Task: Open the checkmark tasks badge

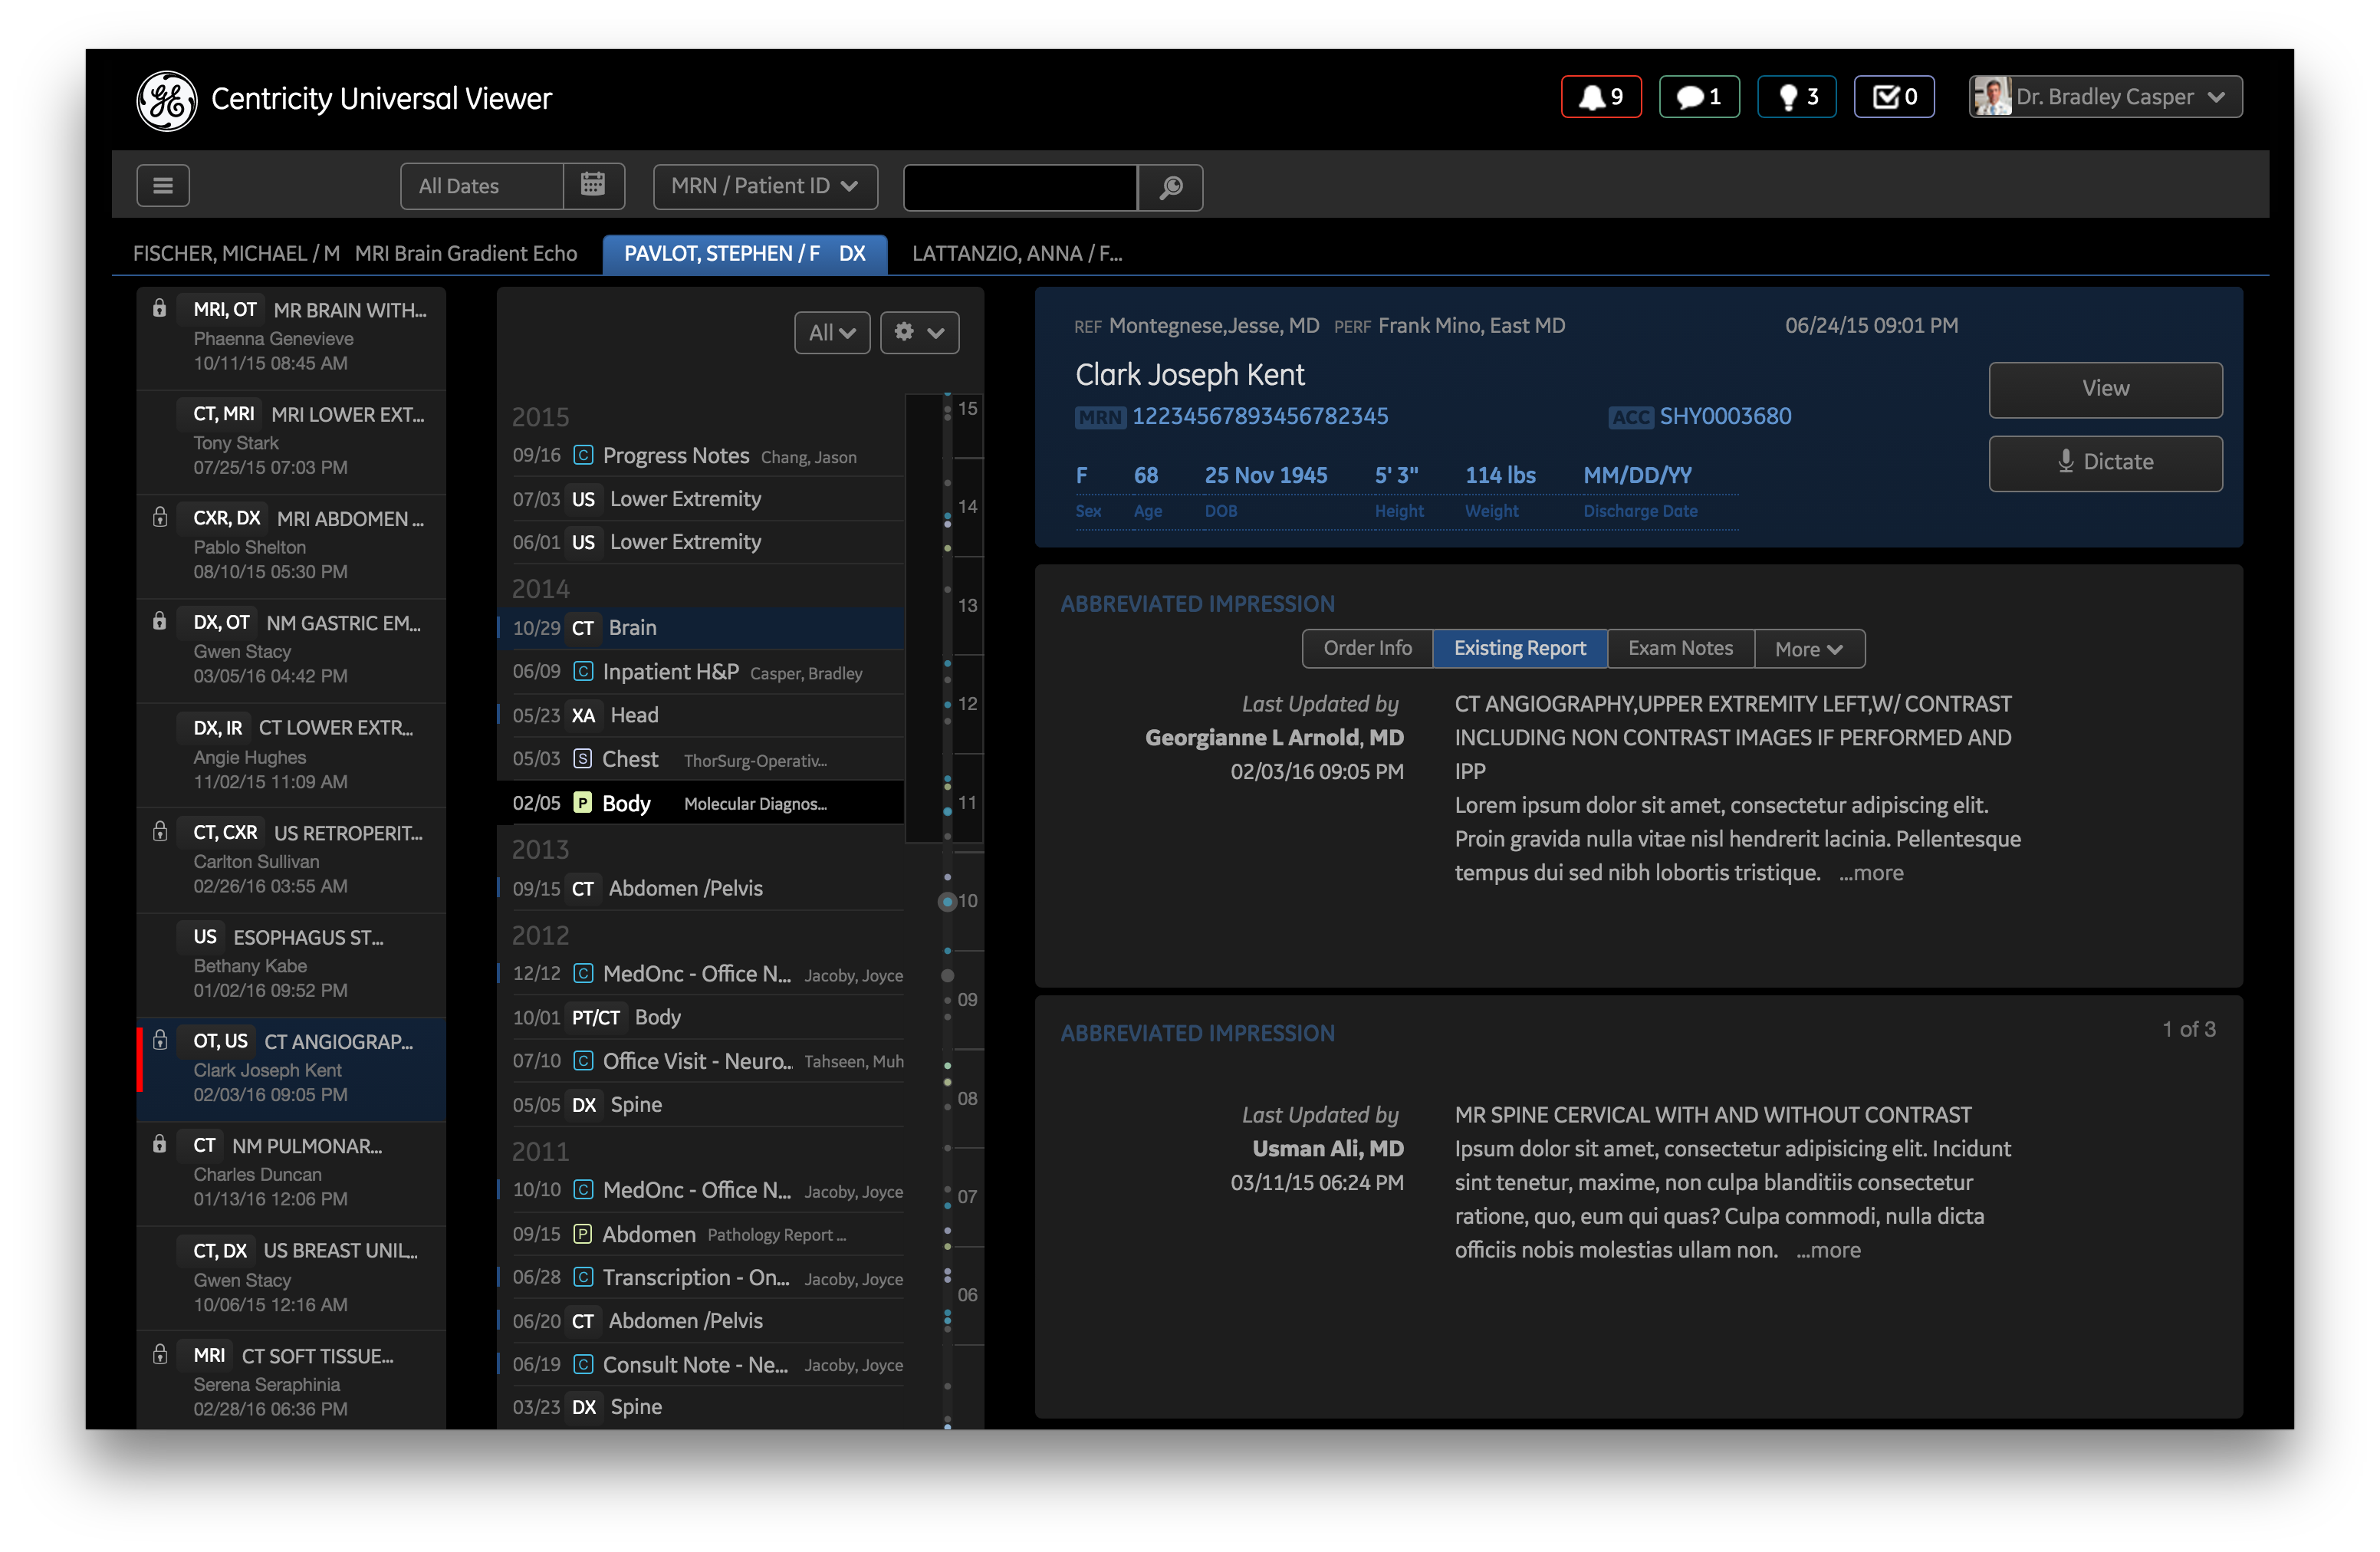Action: click(x=1893, y=97)
